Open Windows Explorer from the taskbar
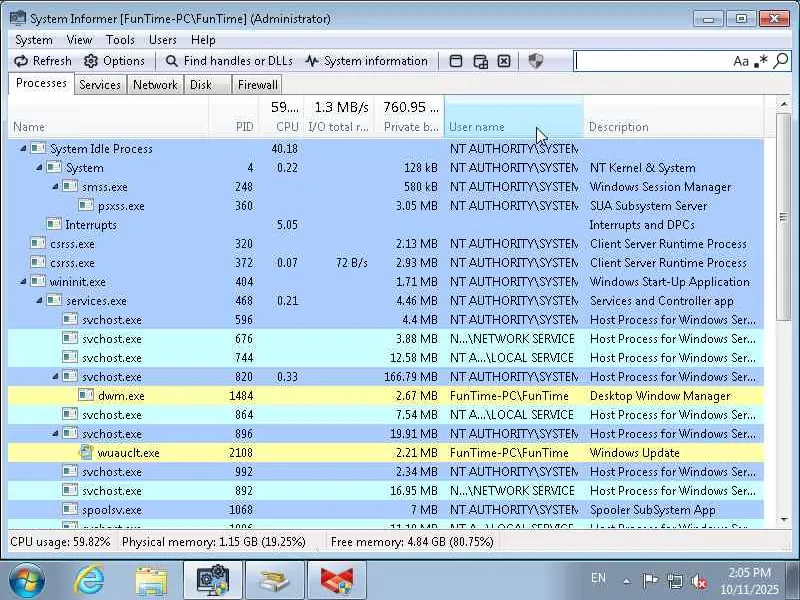 [x=151, y=581]
